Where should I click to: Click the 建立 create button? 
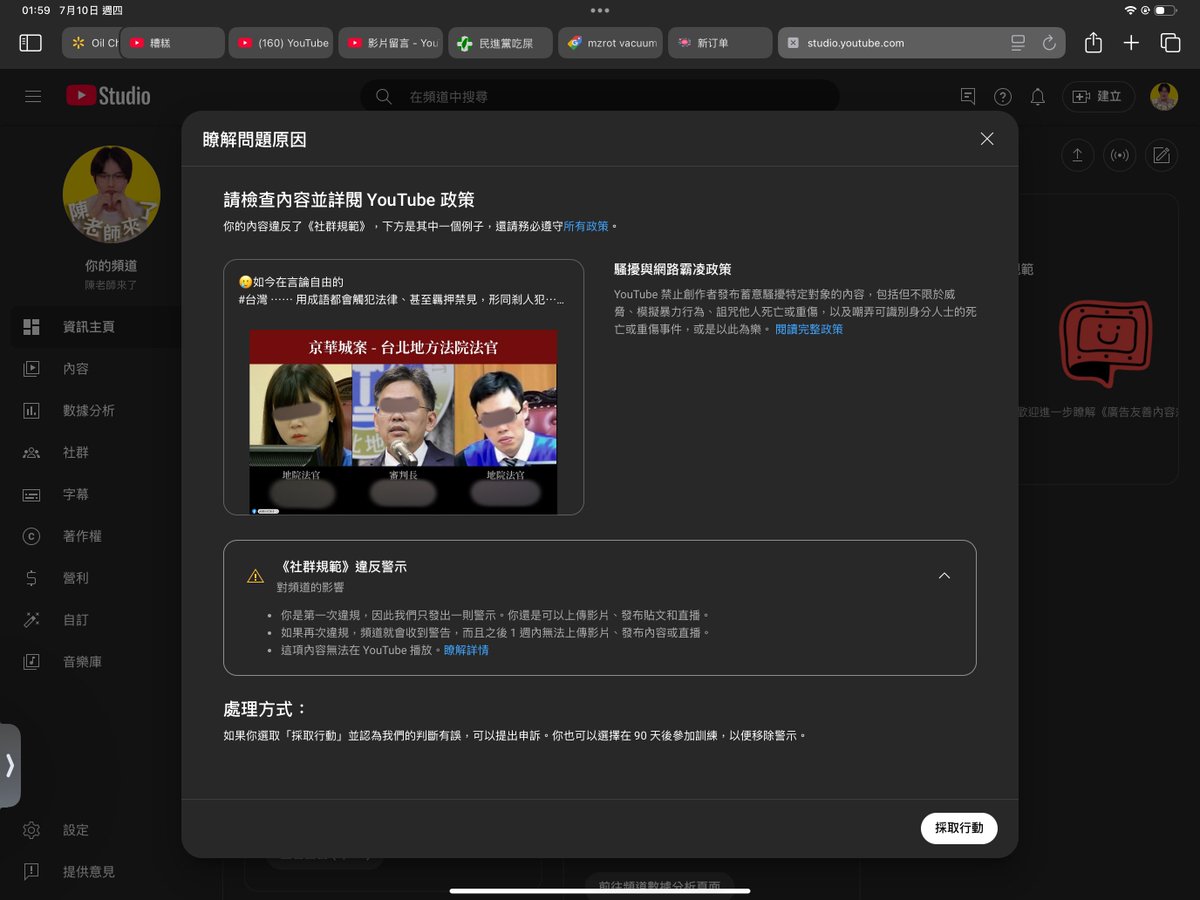pyautogui.click(x=1098, y=97)
